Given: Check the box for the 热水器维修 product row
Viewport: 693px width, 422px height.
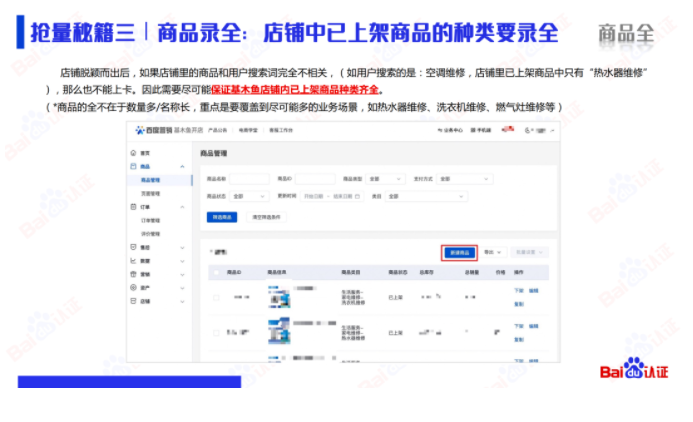Looking at the screenshot, I should [x=216, y=333].
